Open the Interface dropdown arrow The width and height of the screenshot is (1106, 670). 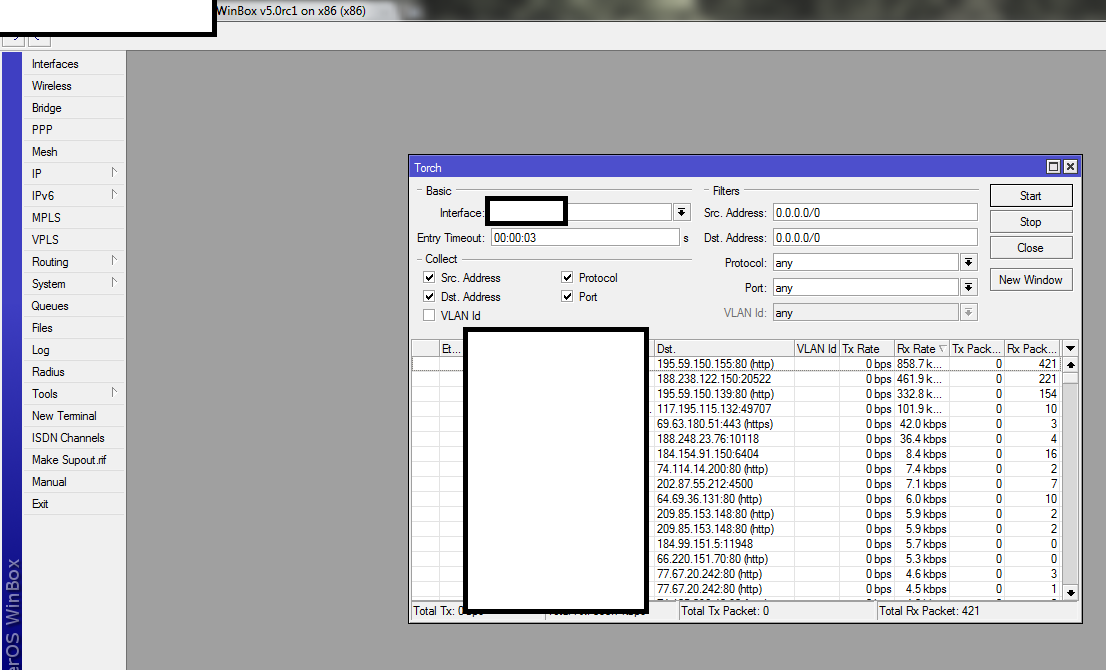pos(681,212)
